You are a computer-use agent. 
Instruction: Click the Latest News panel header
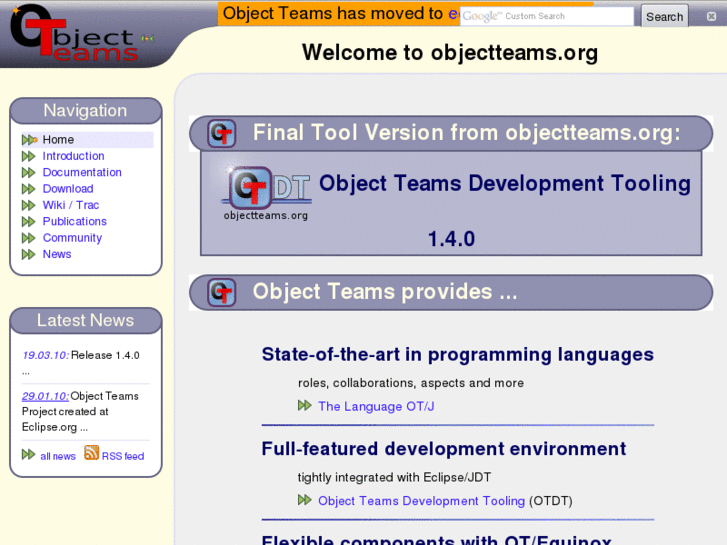85,321
